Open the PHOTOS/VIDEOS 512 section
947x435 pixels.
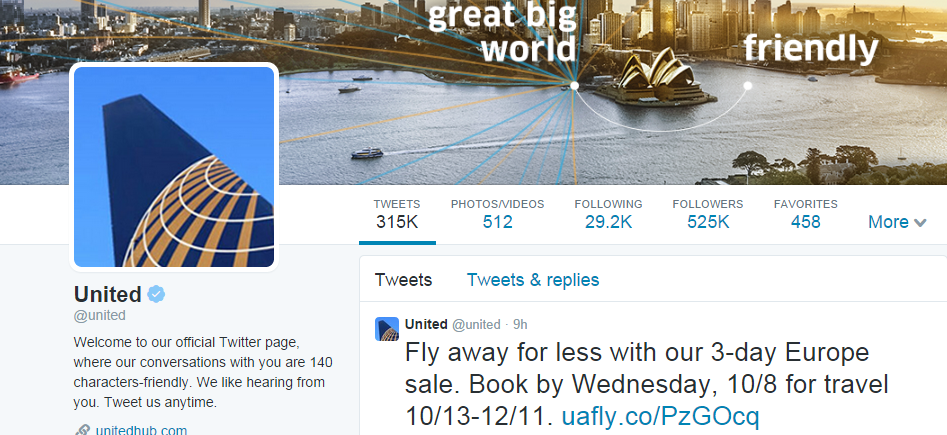[x=497, y=214]
